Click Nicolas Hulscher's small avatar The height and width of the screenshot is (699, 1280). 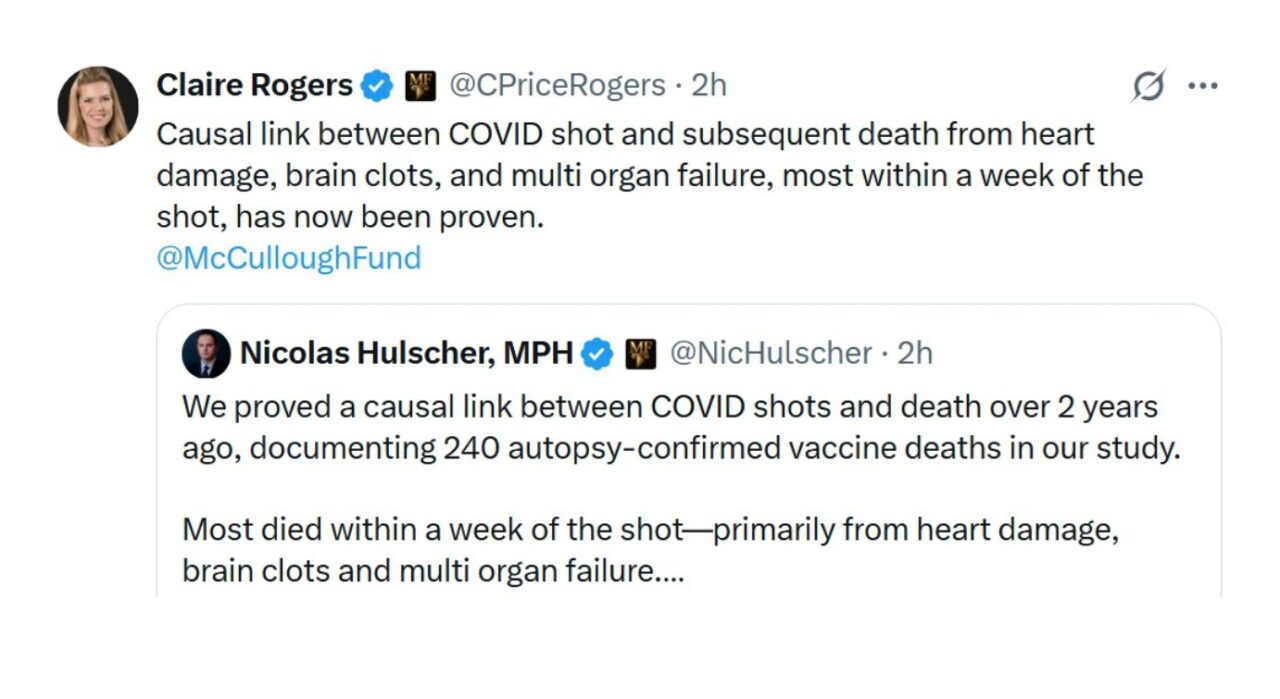205,353
